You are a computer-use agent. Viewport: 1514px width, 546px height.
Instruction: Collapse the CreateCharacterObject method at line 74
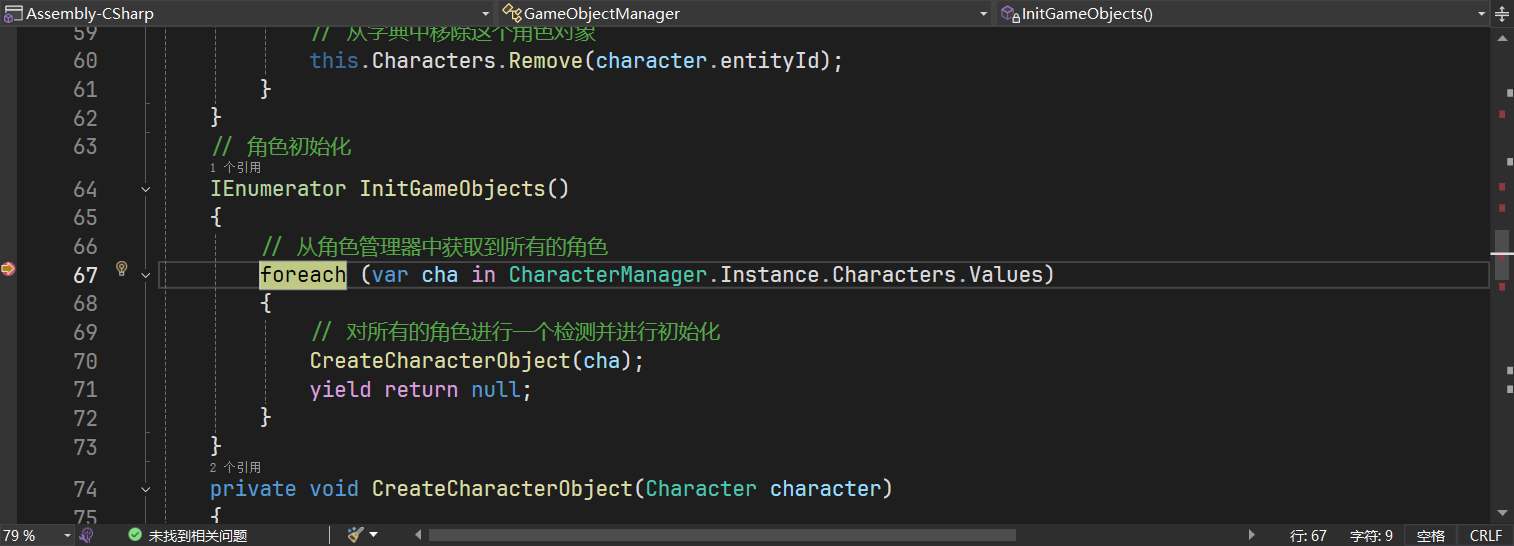pos(147,489)
